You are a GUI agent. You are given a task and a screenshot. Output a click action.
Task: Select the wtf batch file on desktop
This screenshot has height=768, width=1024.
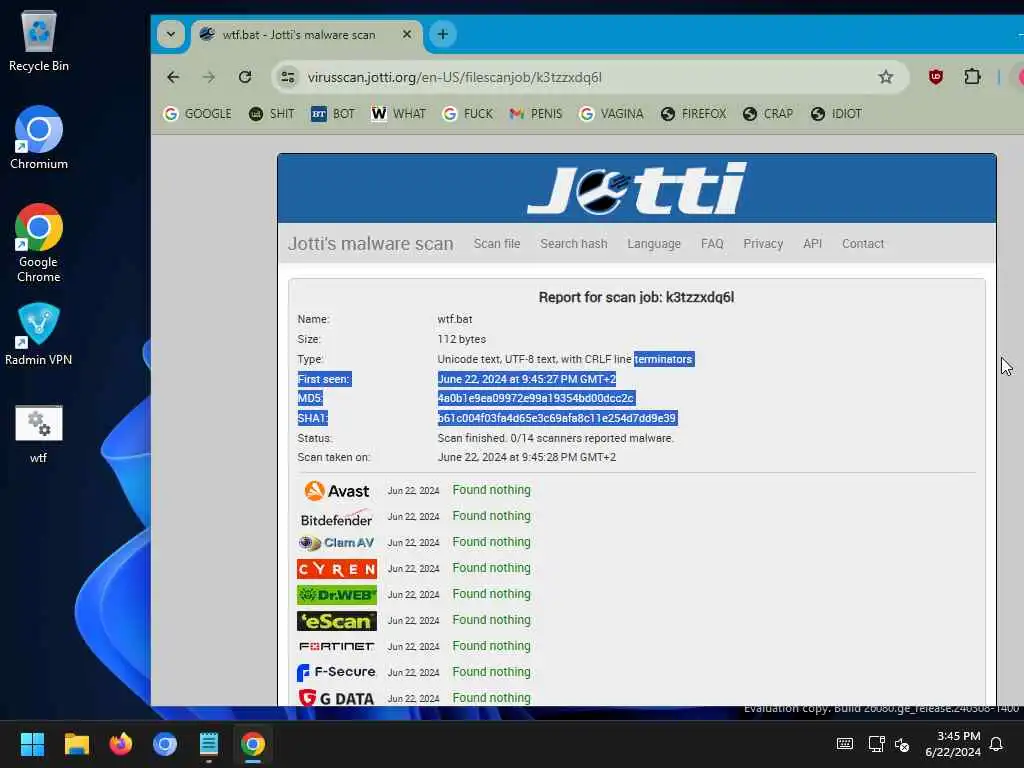coord(39,434)
